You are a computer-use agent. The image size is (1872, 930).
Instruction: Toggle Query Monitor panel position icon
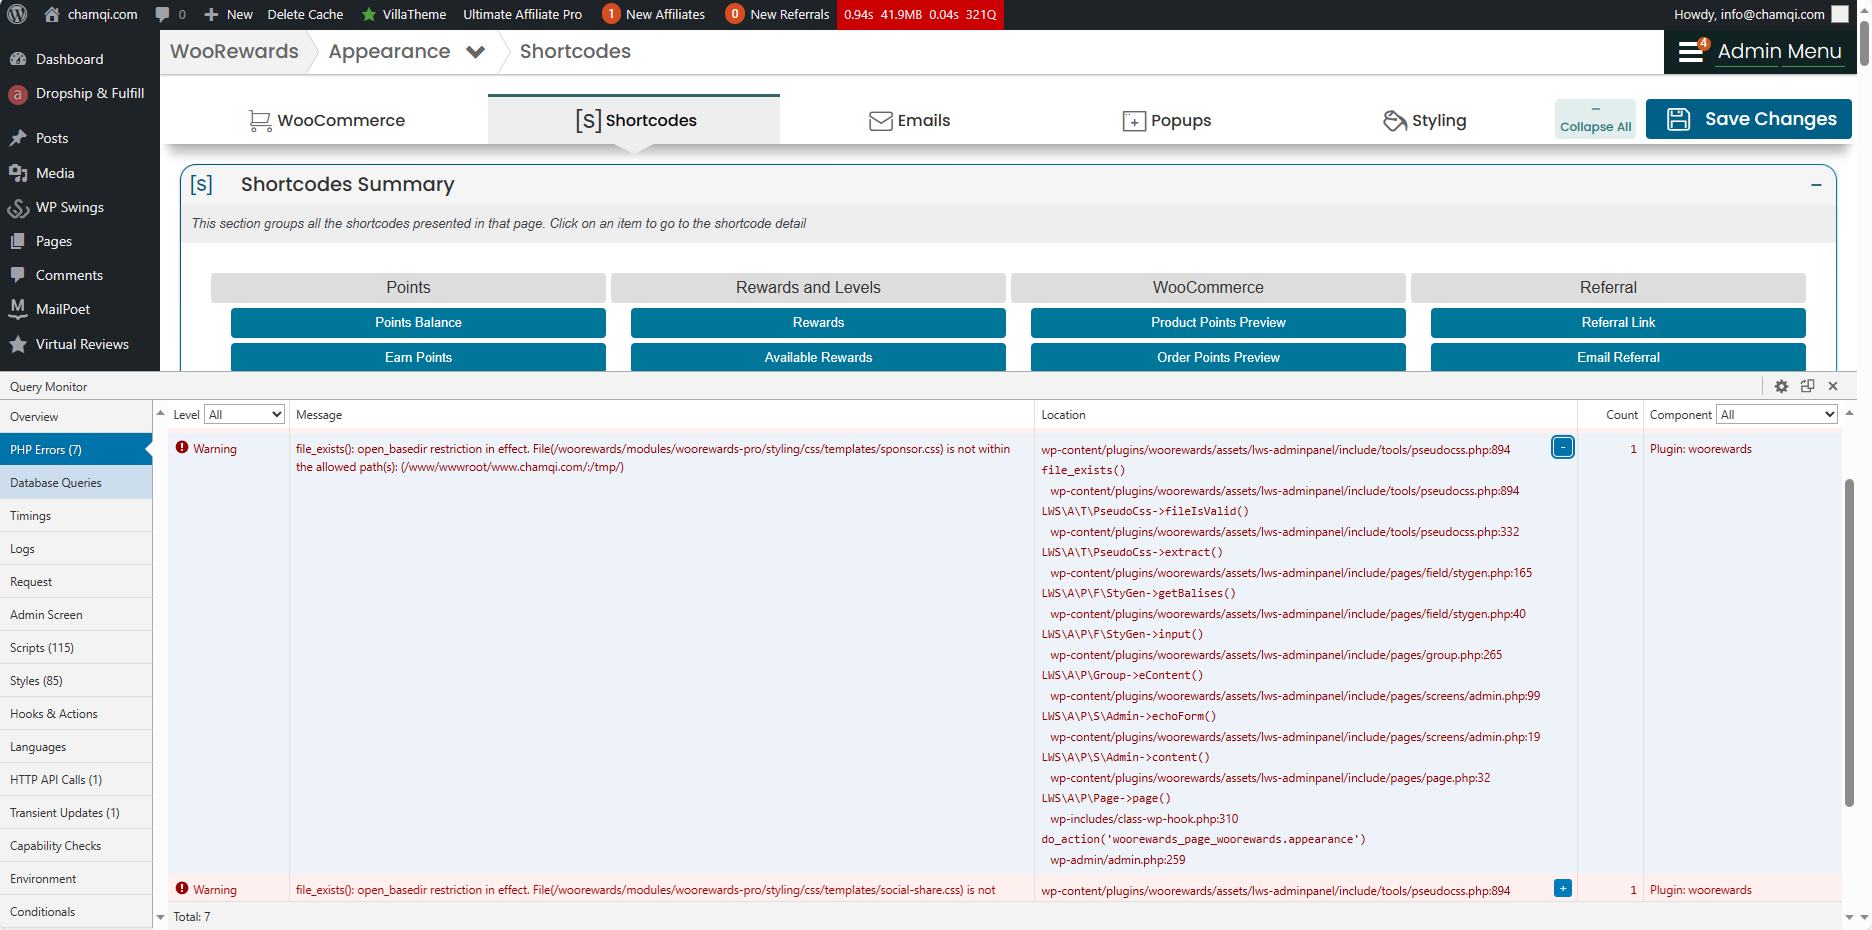point(1807,386)
